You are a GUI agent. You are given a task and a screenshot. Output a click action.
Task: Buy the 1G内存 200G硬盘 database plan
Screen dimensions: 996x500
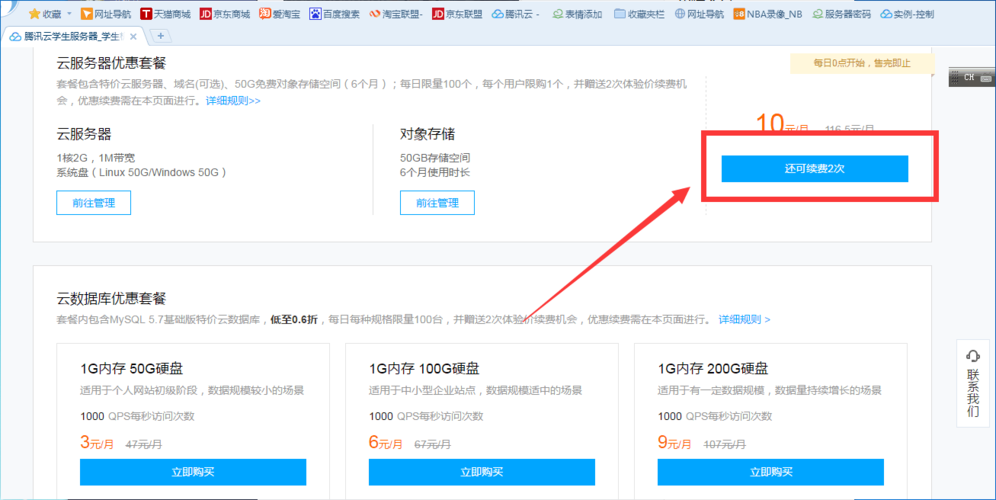(771, 472)
